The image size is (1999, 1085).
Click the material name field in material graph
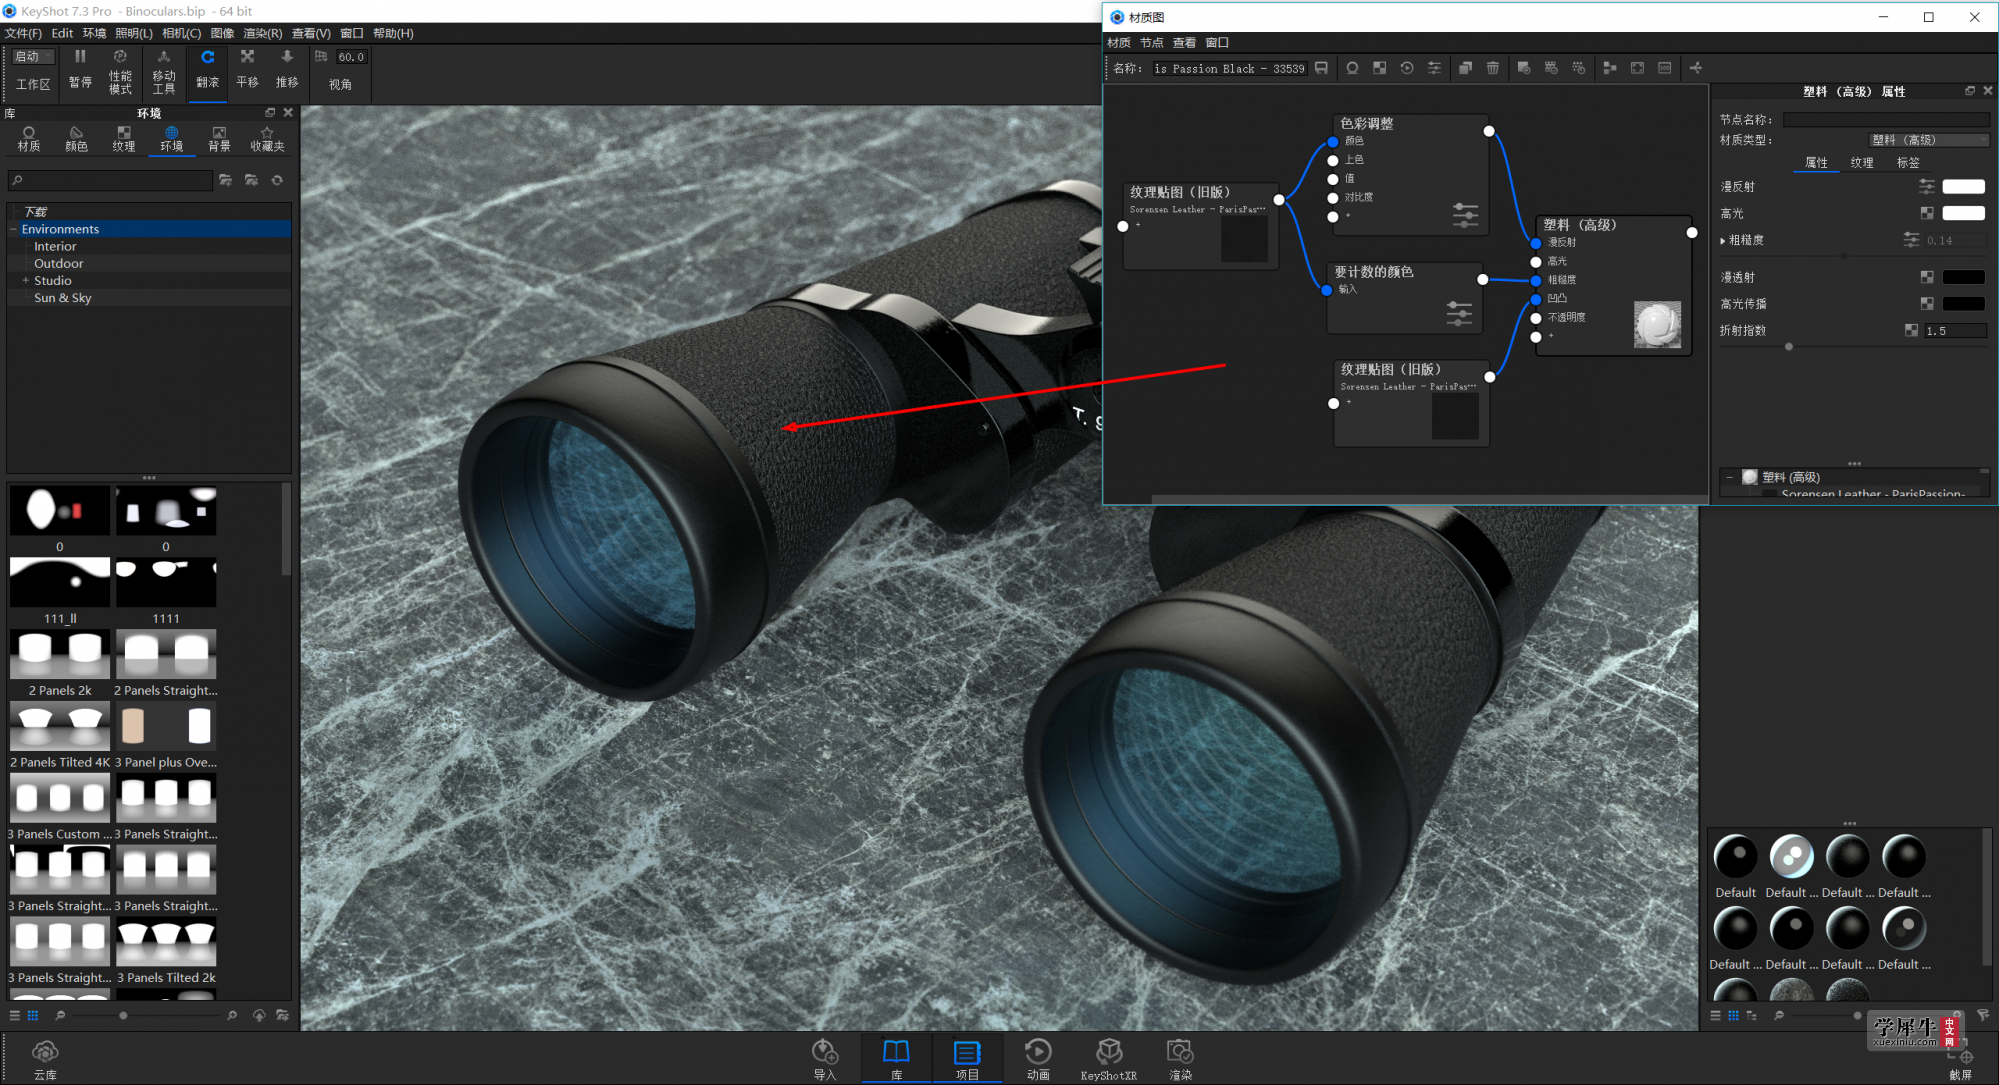pyautogui.click(x=1229, y=69)
